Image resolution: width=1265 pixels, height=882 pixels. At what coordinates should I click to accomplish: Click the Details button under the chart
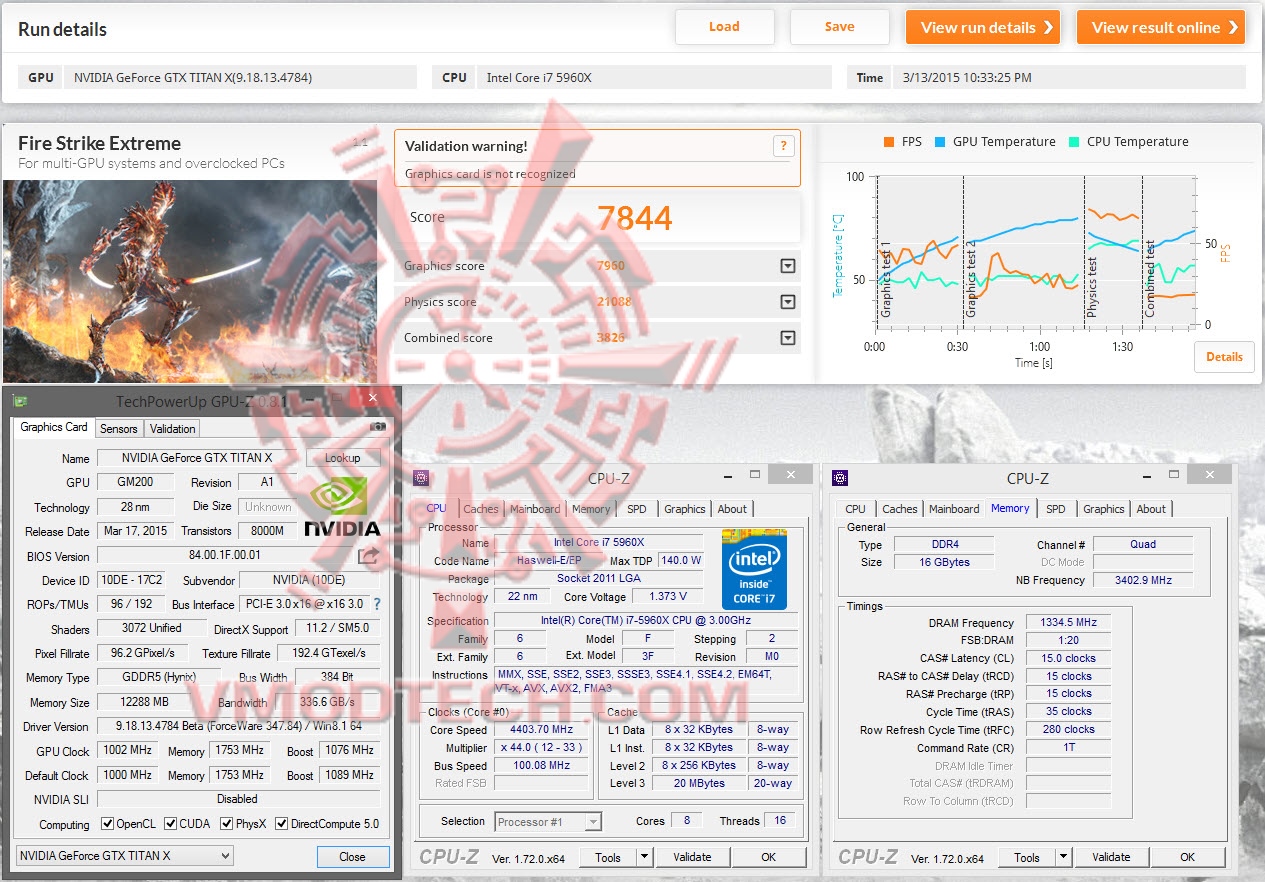click(x=1224, y=357)
